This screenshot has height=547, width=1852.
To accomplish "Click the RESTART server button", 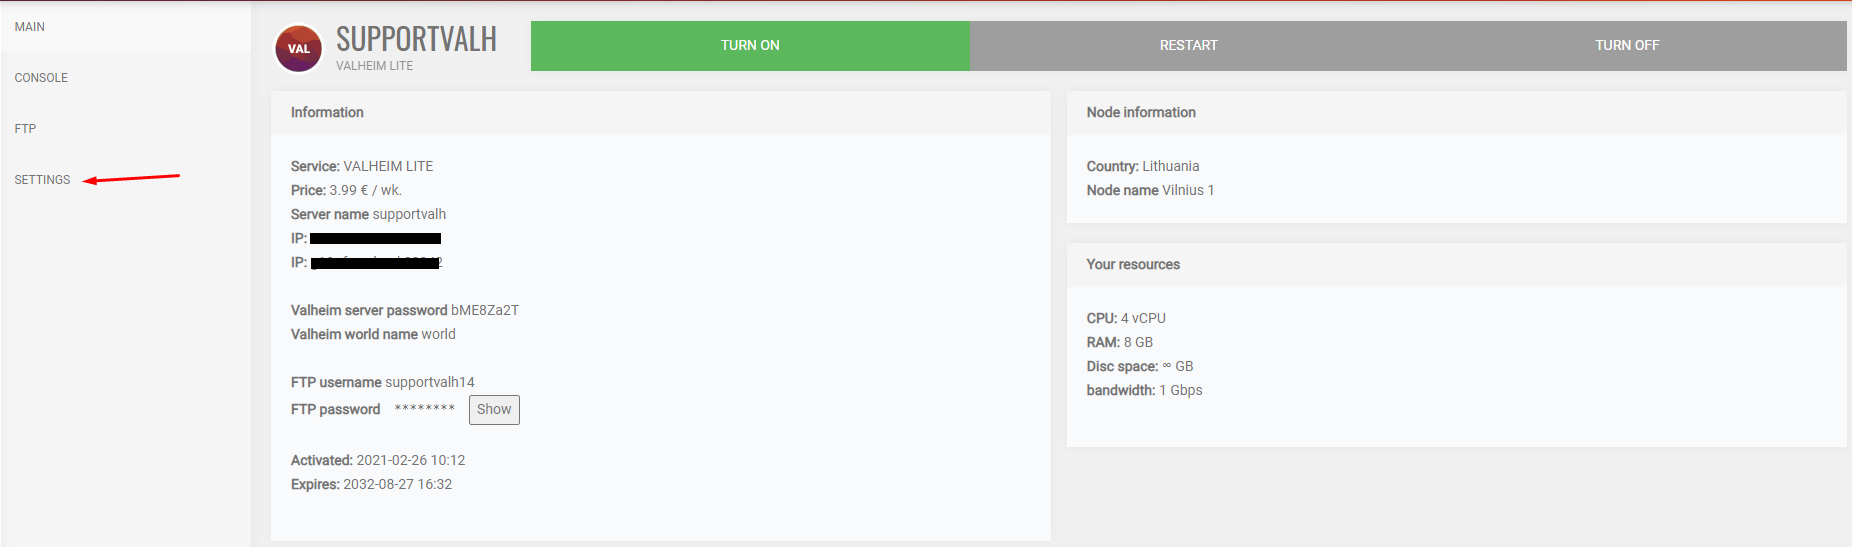I will 1189,46.
